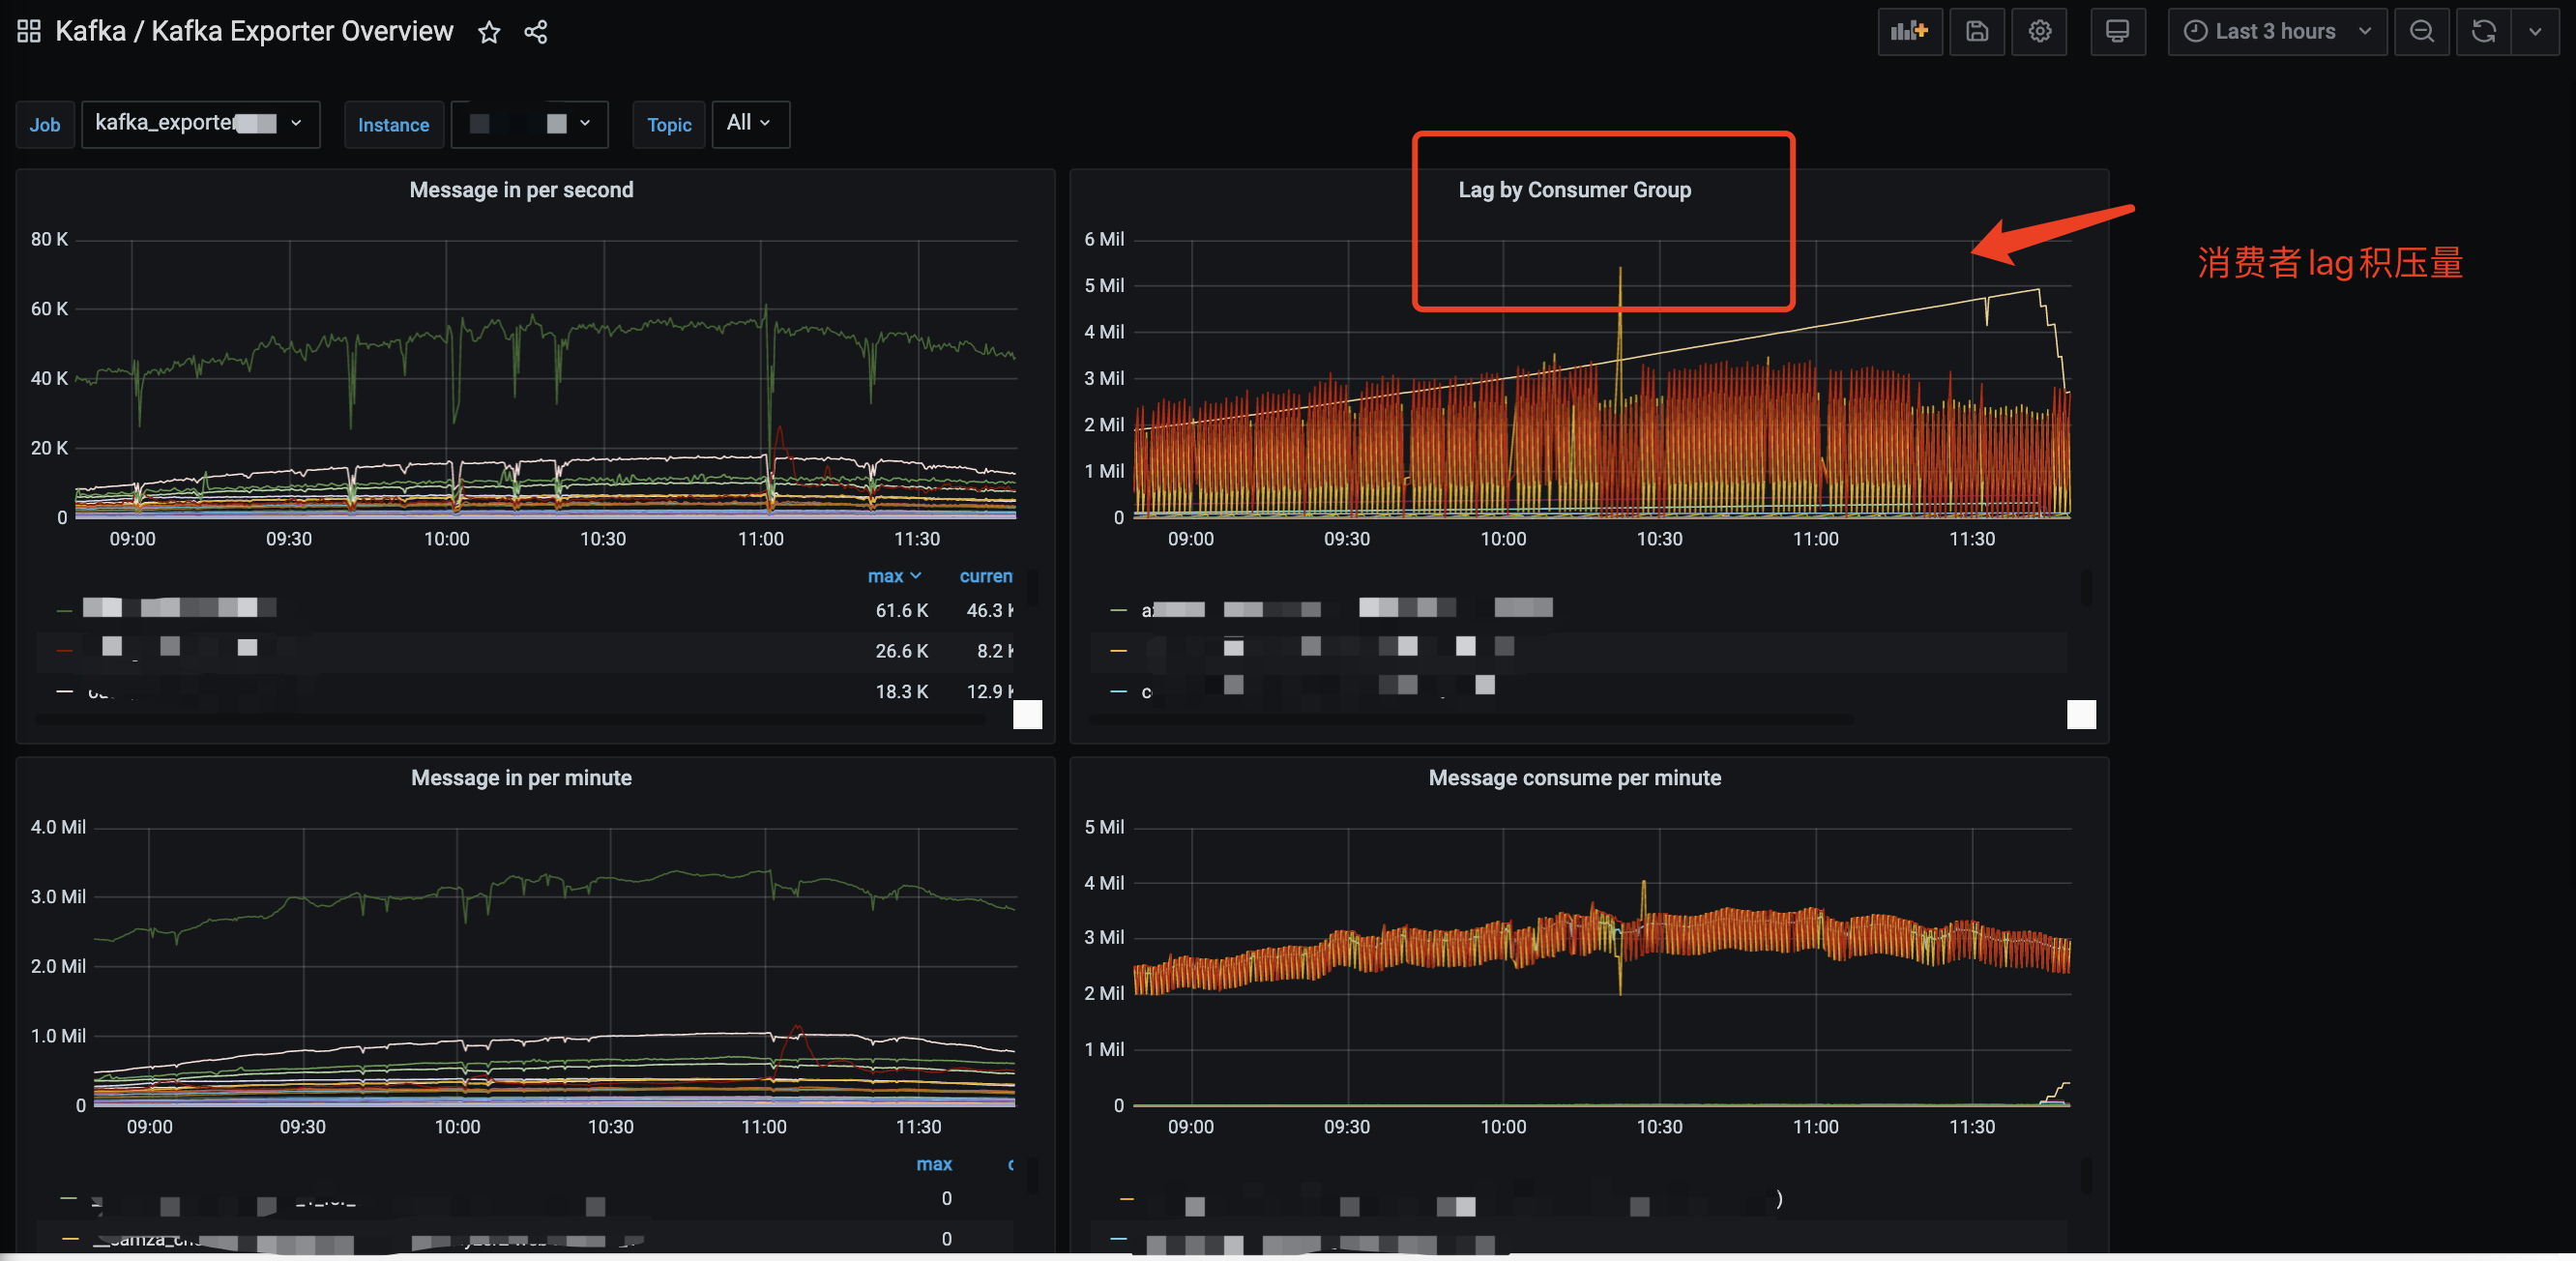
Task: Add a new panel to dashboard
Action: pos(1909,31)
